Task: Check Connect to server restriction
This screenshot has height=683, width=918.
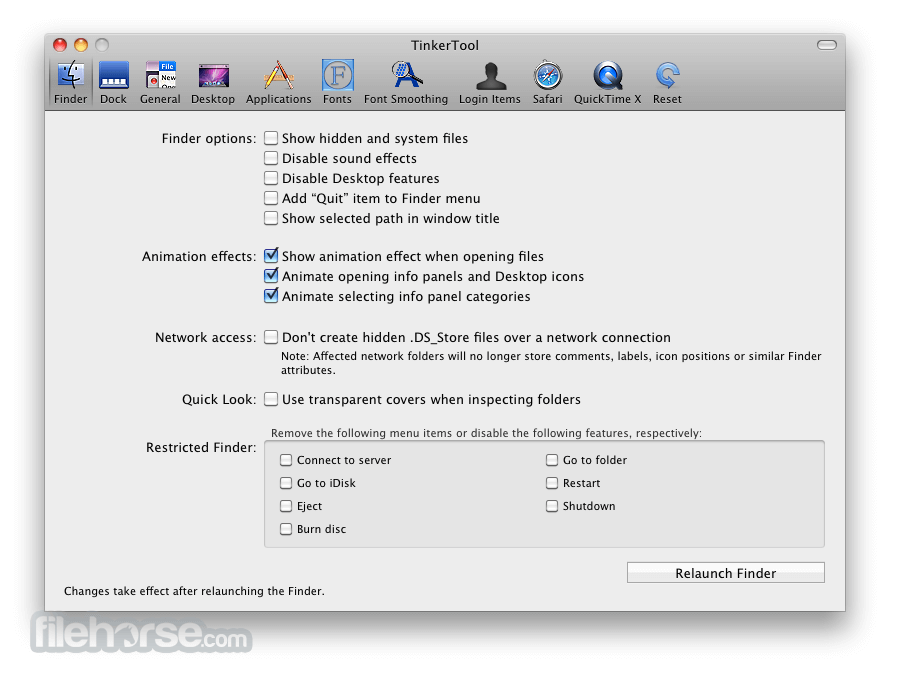Action: click(x=286, y=460)
